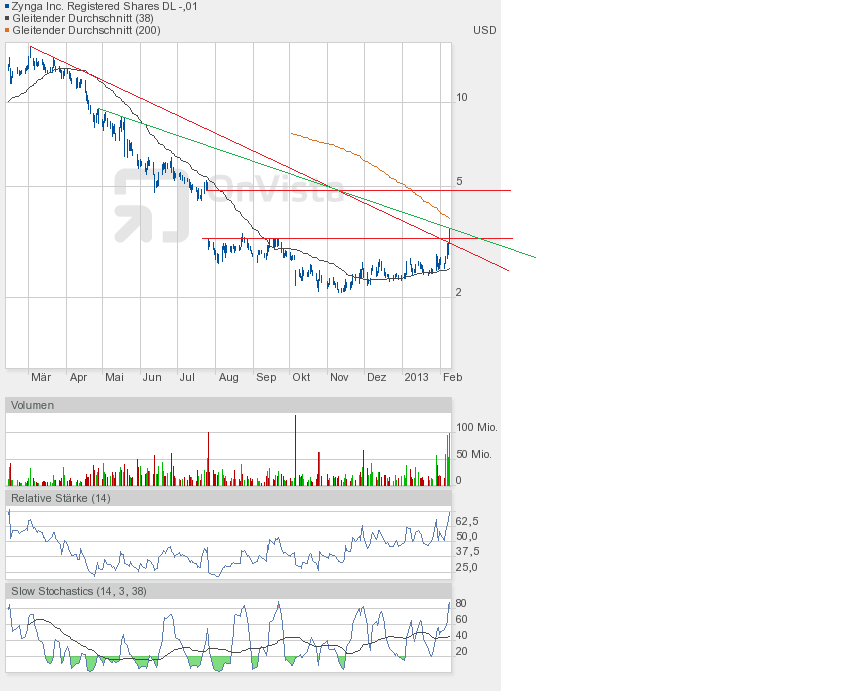This screenshot has width=850, height=691.
Task: Click the Relative Stärke (14) panel header
Action: (x=61, y=498)
